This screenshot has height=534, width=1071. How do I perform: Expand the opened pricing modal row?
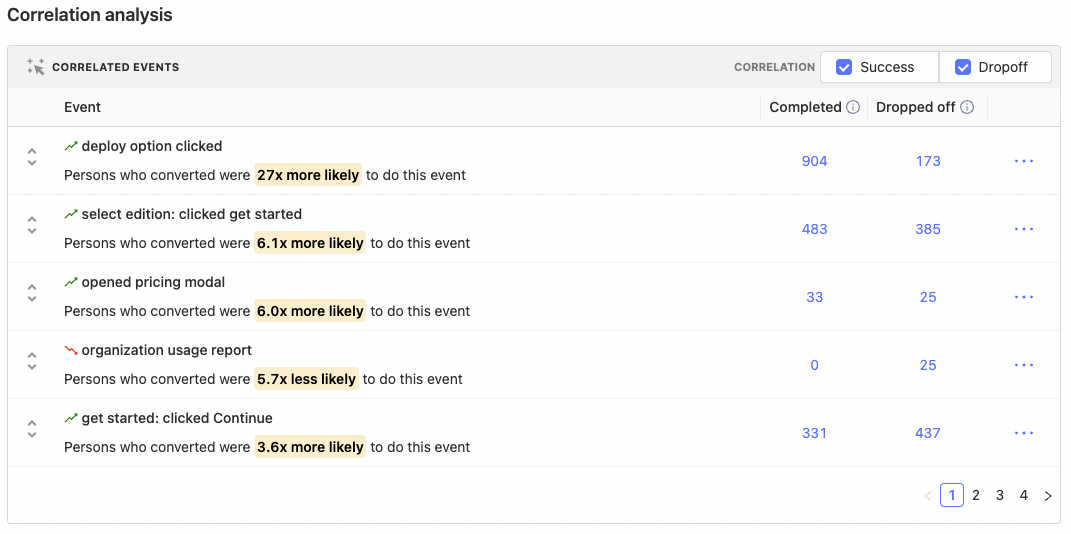[32, 293]
